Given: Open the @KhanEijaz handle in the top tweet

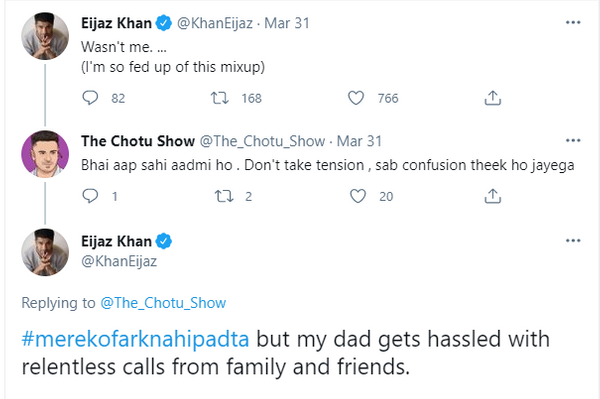Looking at the screenshot, I should (215, 23).
